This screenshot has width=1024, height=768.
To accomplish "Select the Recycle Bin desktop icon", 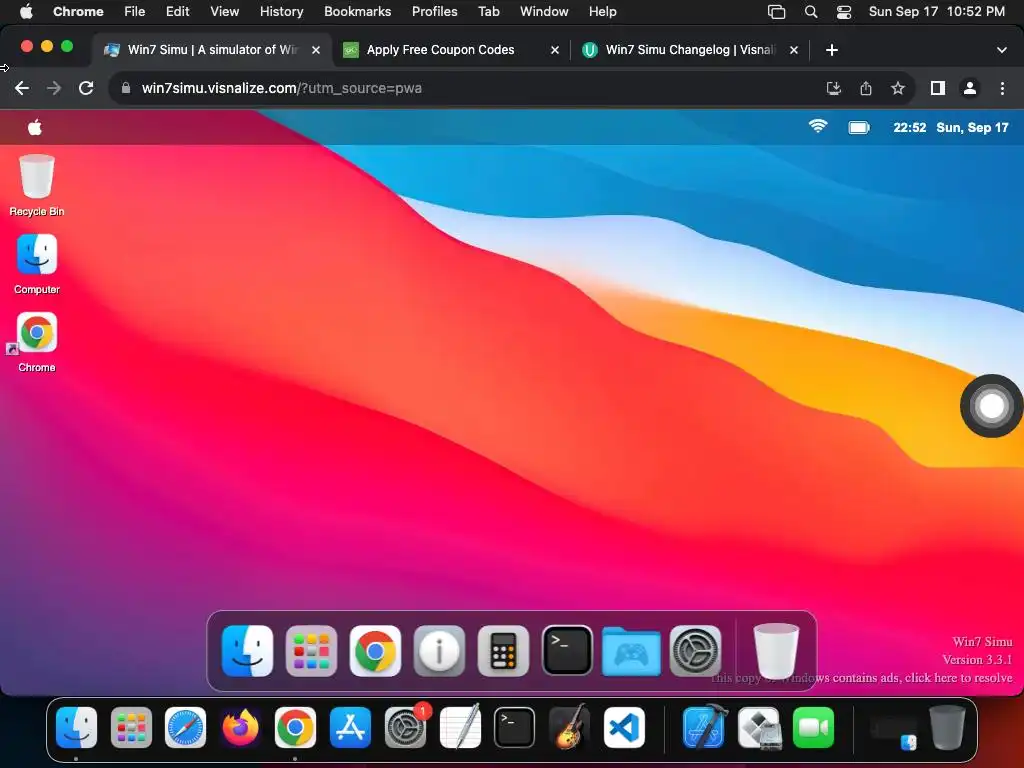I will pos(37,185).
